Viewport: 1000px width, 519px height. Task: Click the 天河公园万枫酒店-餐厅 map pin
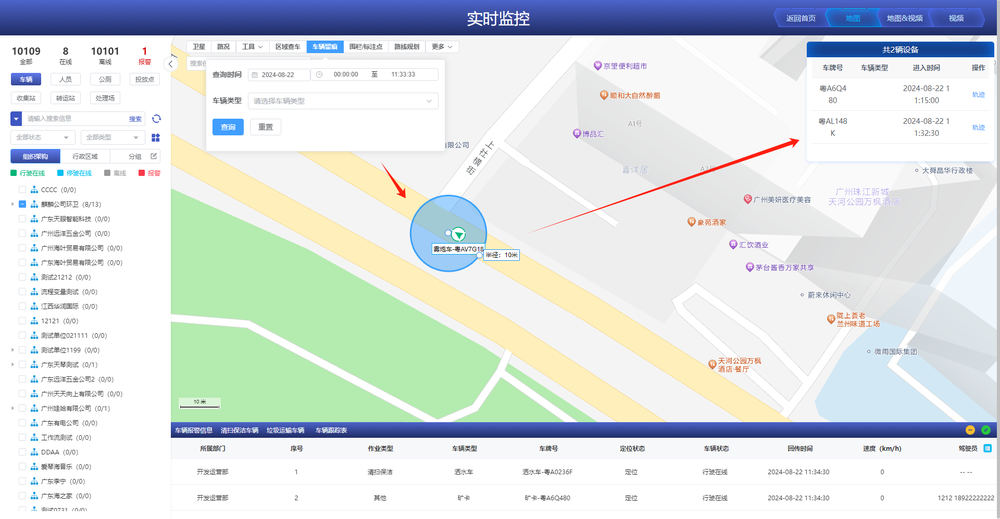click(712, 365)
